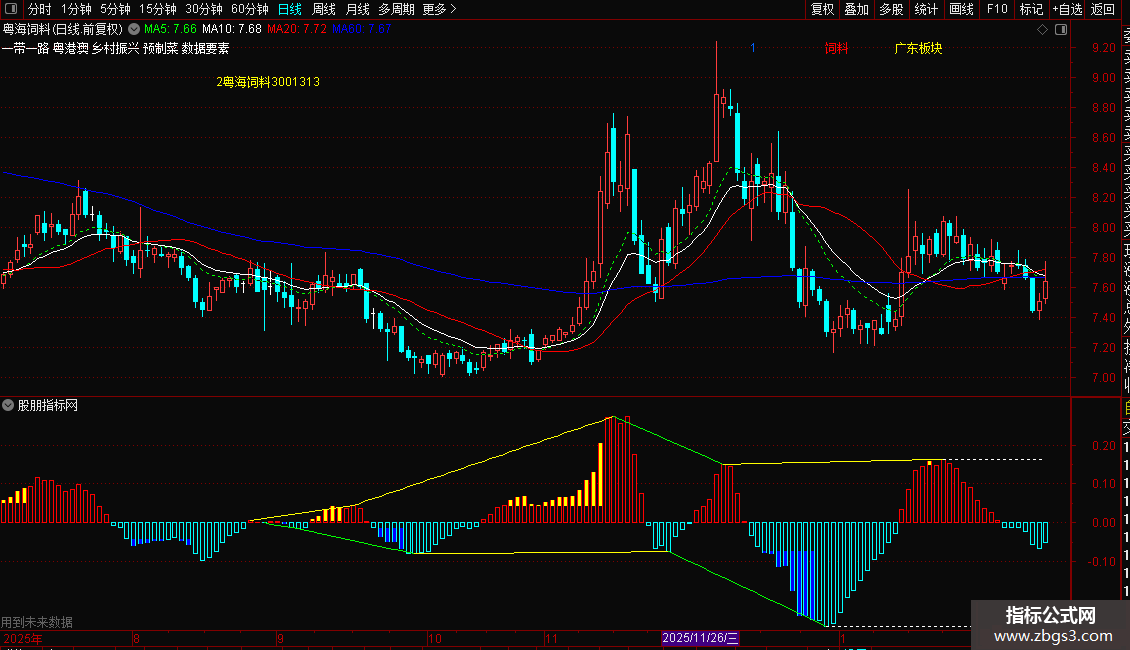The height and width of the screenshot is (650, 1130).
Task: Switch to the 分时 intraday view
Action: coord(40,9)
